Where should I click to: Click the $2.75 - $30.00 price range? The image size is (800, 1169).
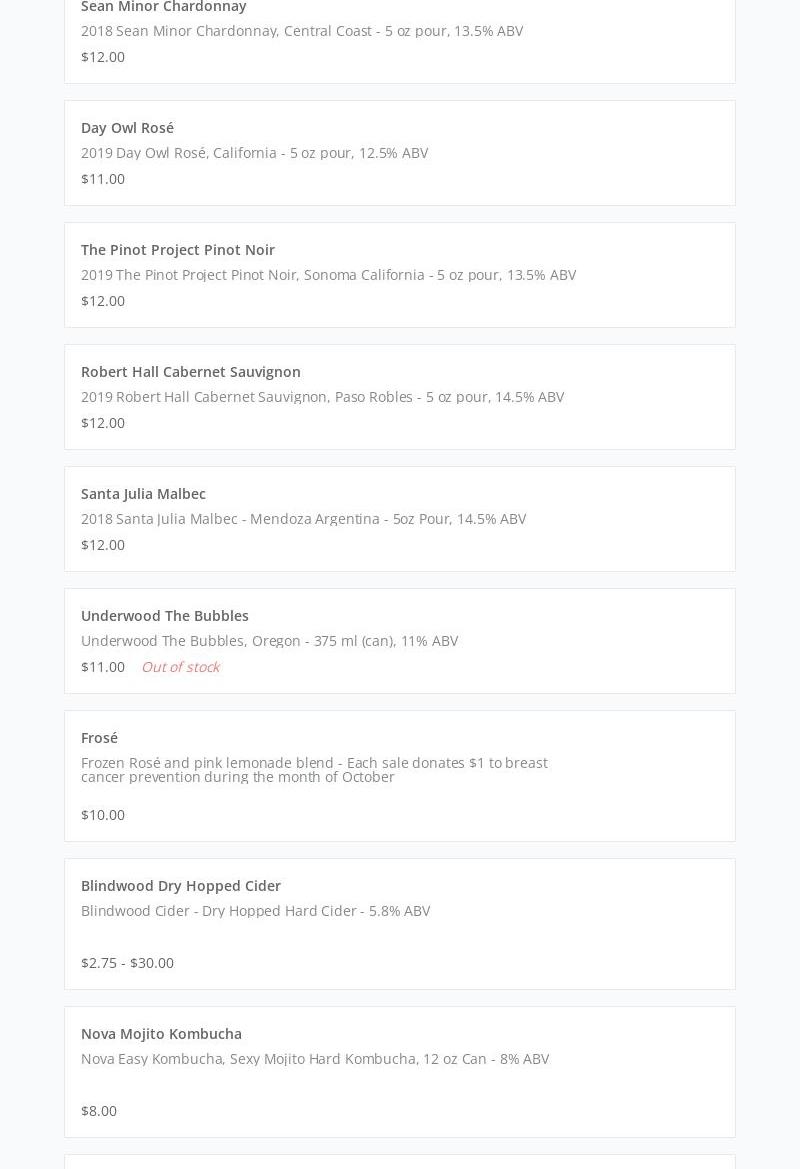127,962
